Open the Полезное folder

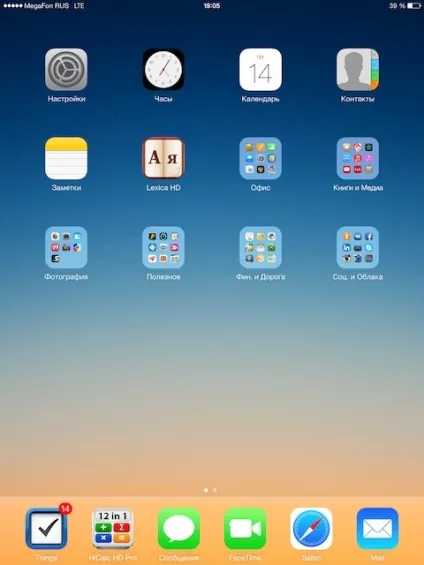pos(164,247)
